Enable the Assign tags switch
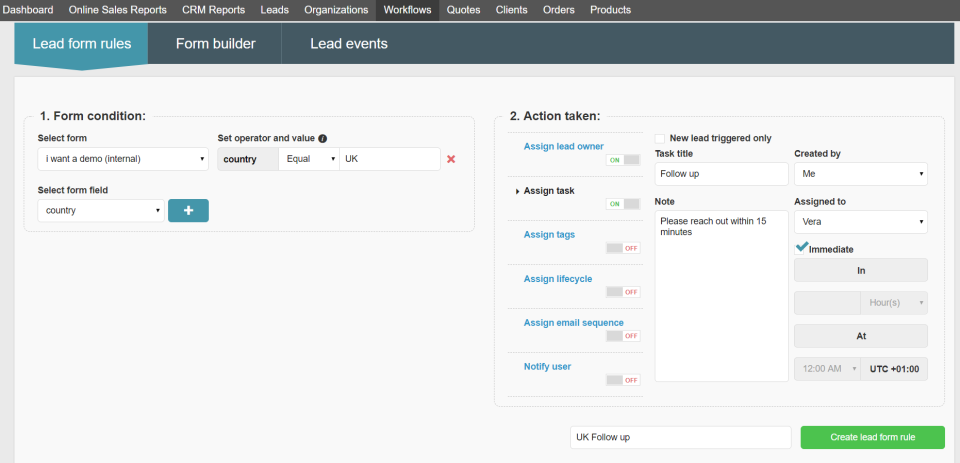 (623, 248)
